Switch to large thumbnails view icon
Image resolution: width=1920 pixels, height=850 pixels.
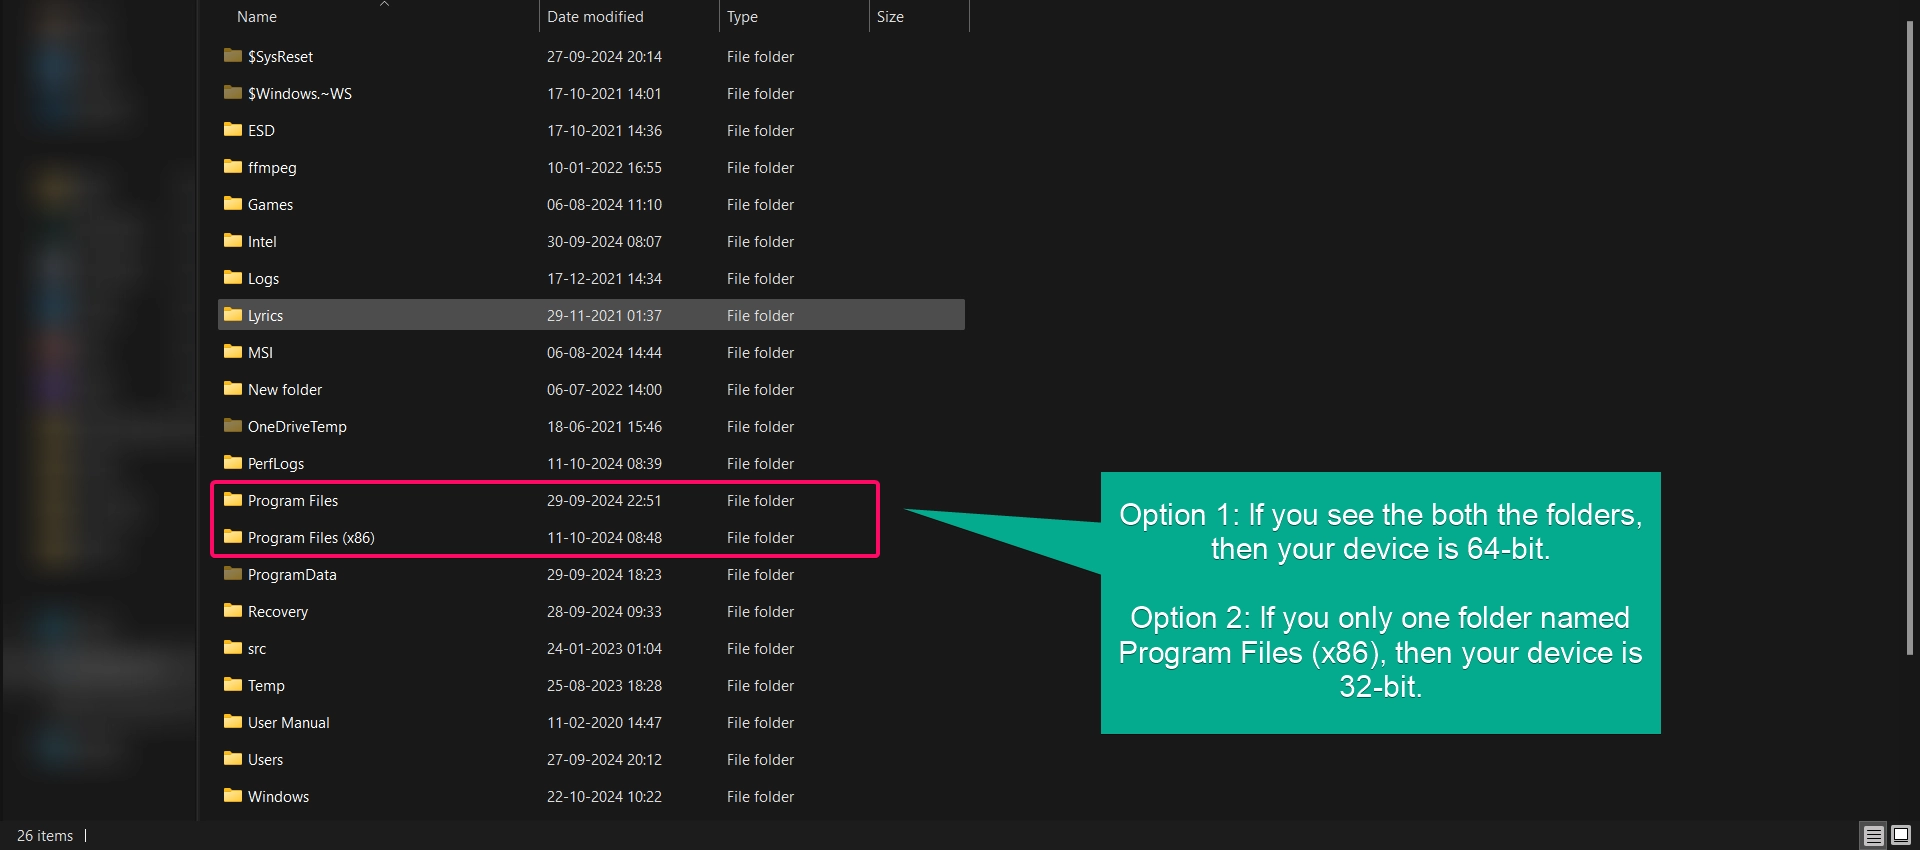point(1901,835)
